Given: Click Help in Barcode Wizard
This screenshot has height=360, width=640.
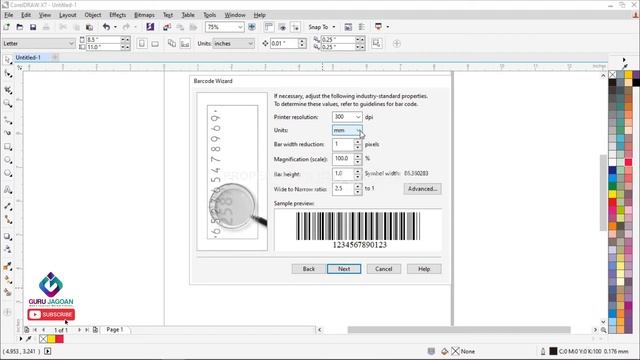Looking at the screenshot, I should coord(424,269).
